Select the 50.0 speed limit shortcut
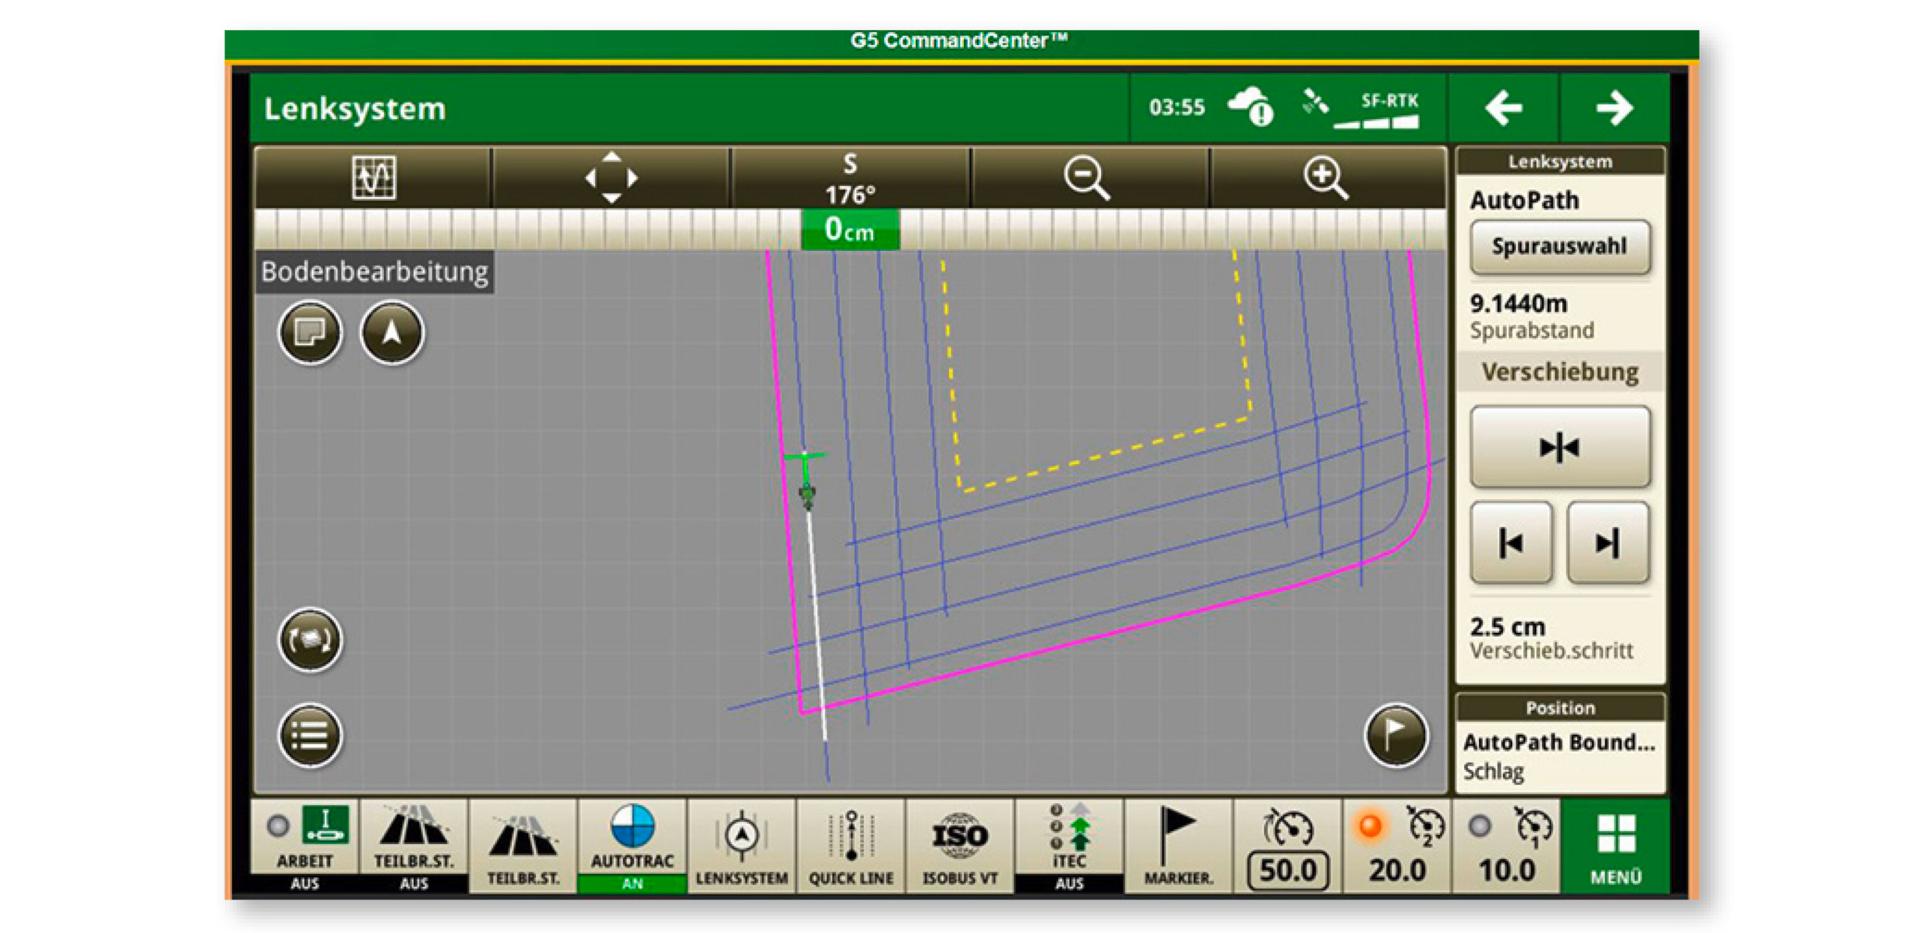 (1288, 846)
